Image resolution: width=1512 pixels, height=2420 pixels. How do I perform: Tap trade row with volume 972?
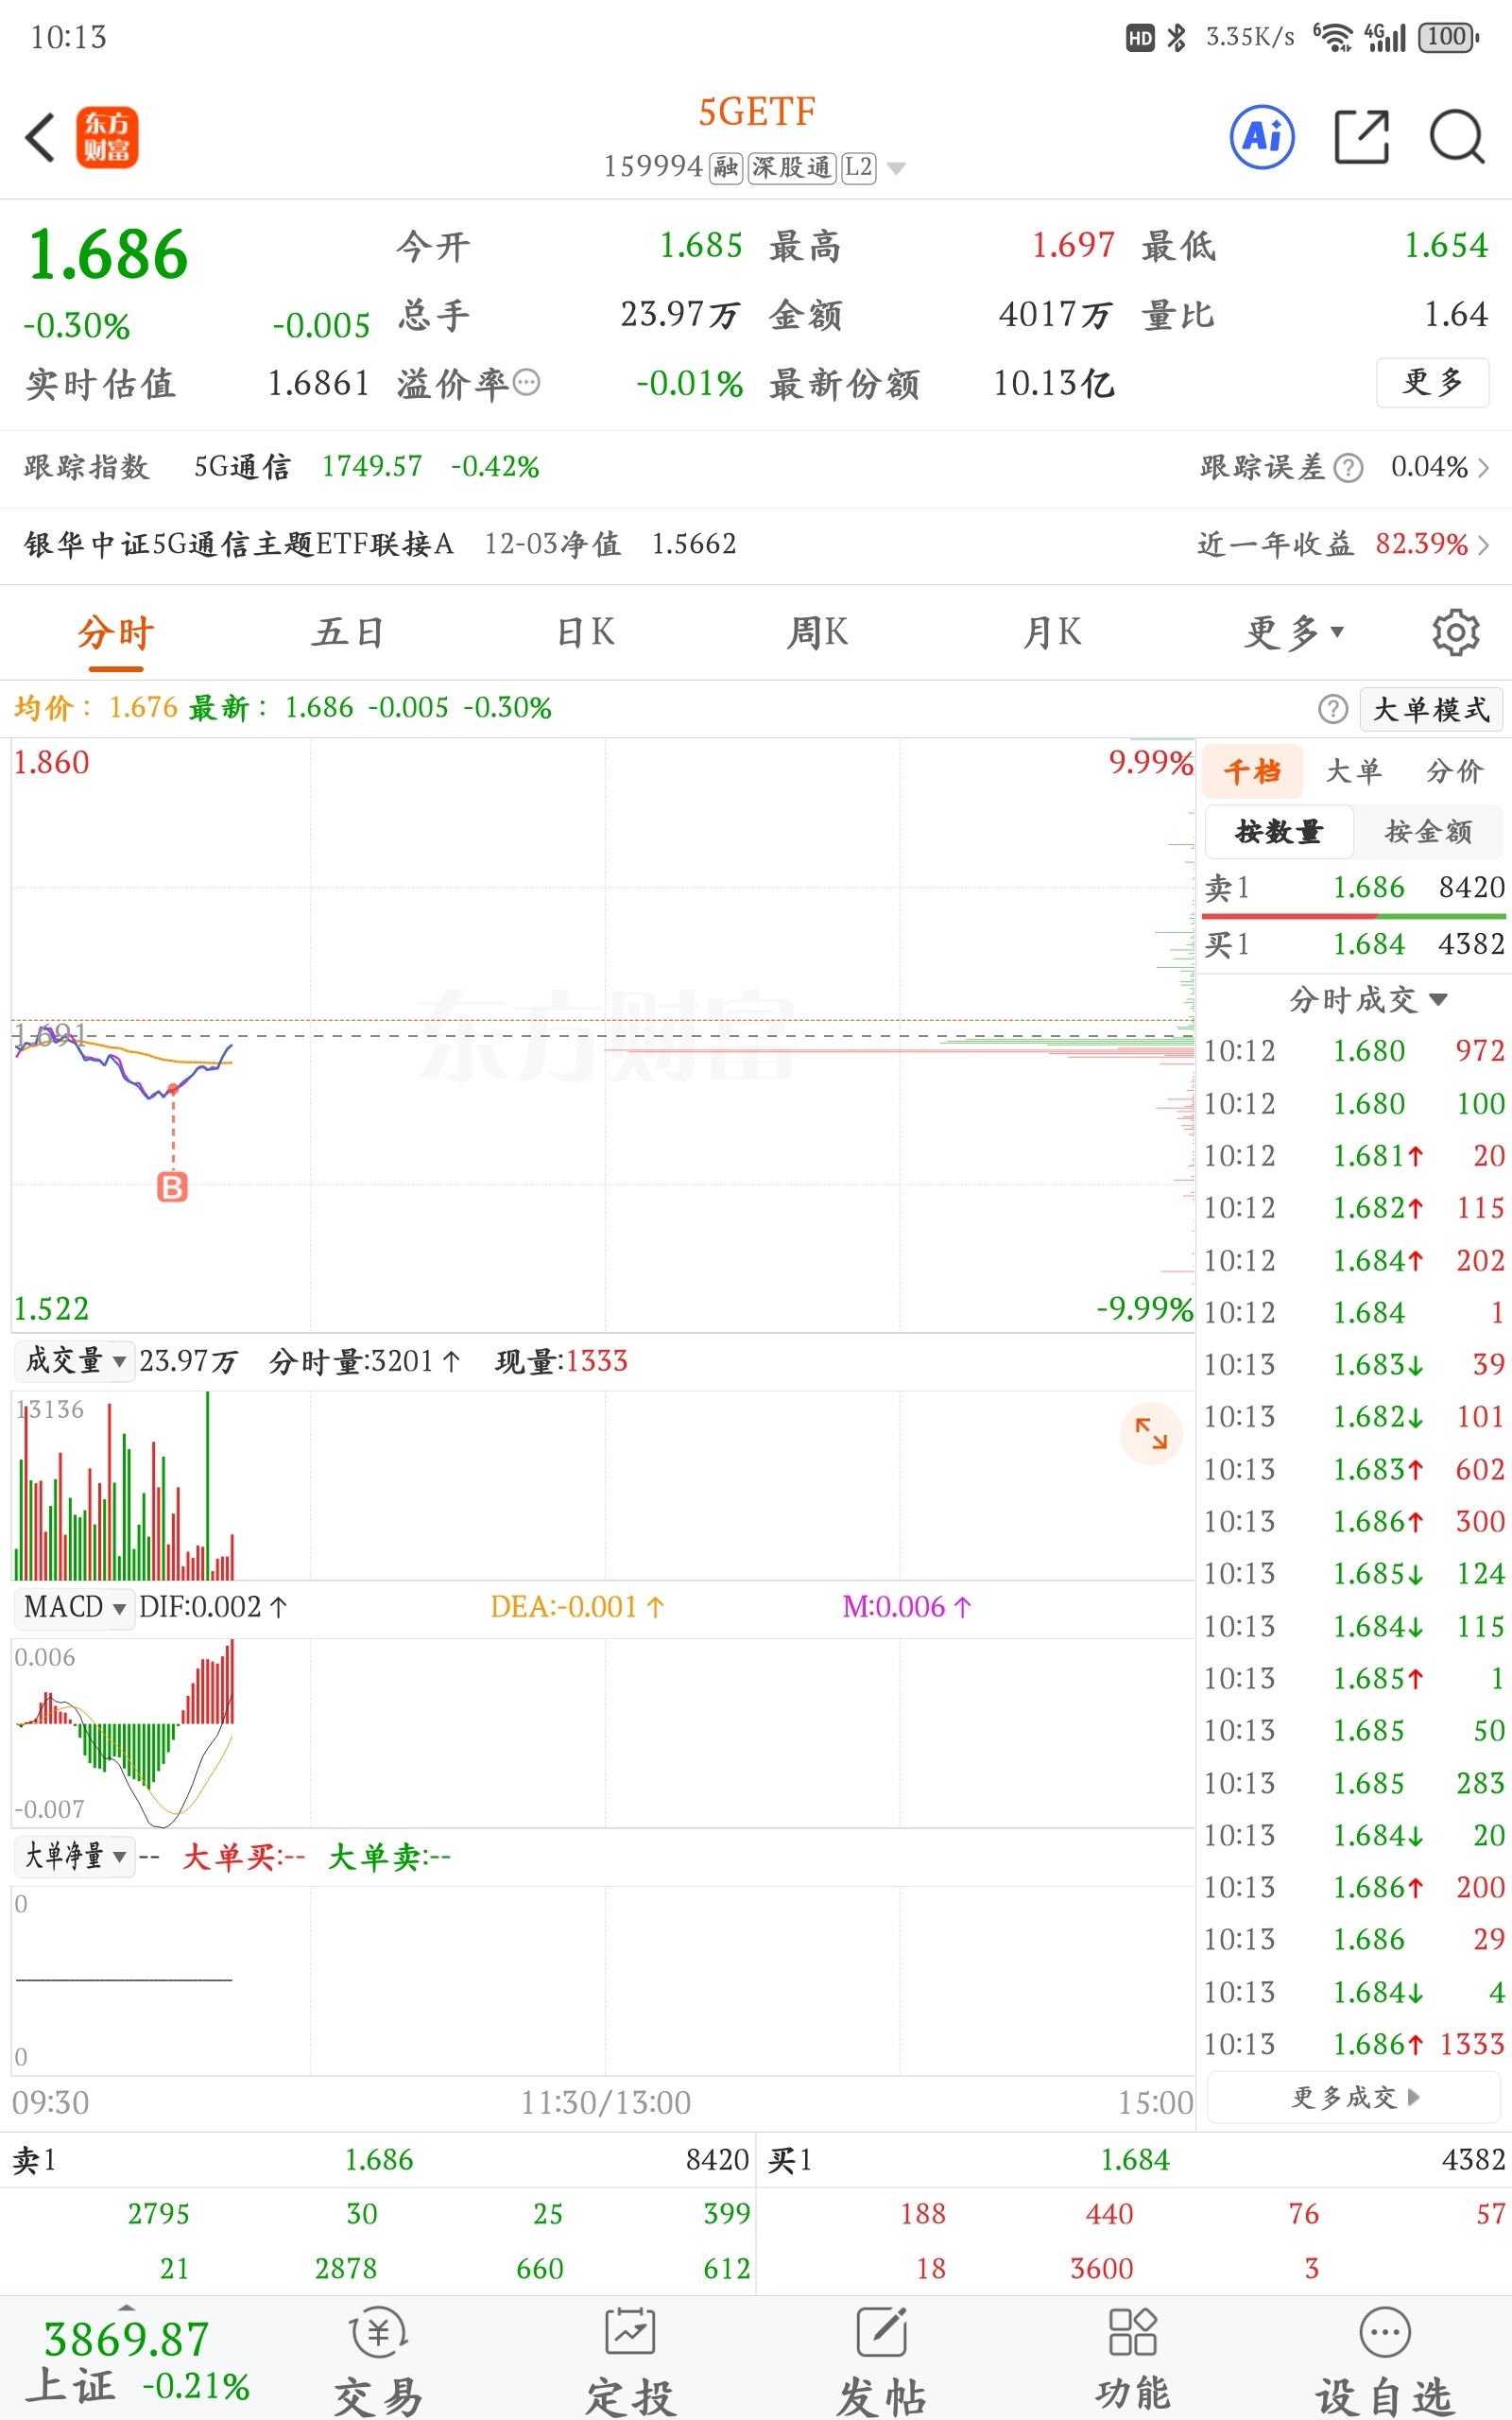click(x=1354, y=1051)
